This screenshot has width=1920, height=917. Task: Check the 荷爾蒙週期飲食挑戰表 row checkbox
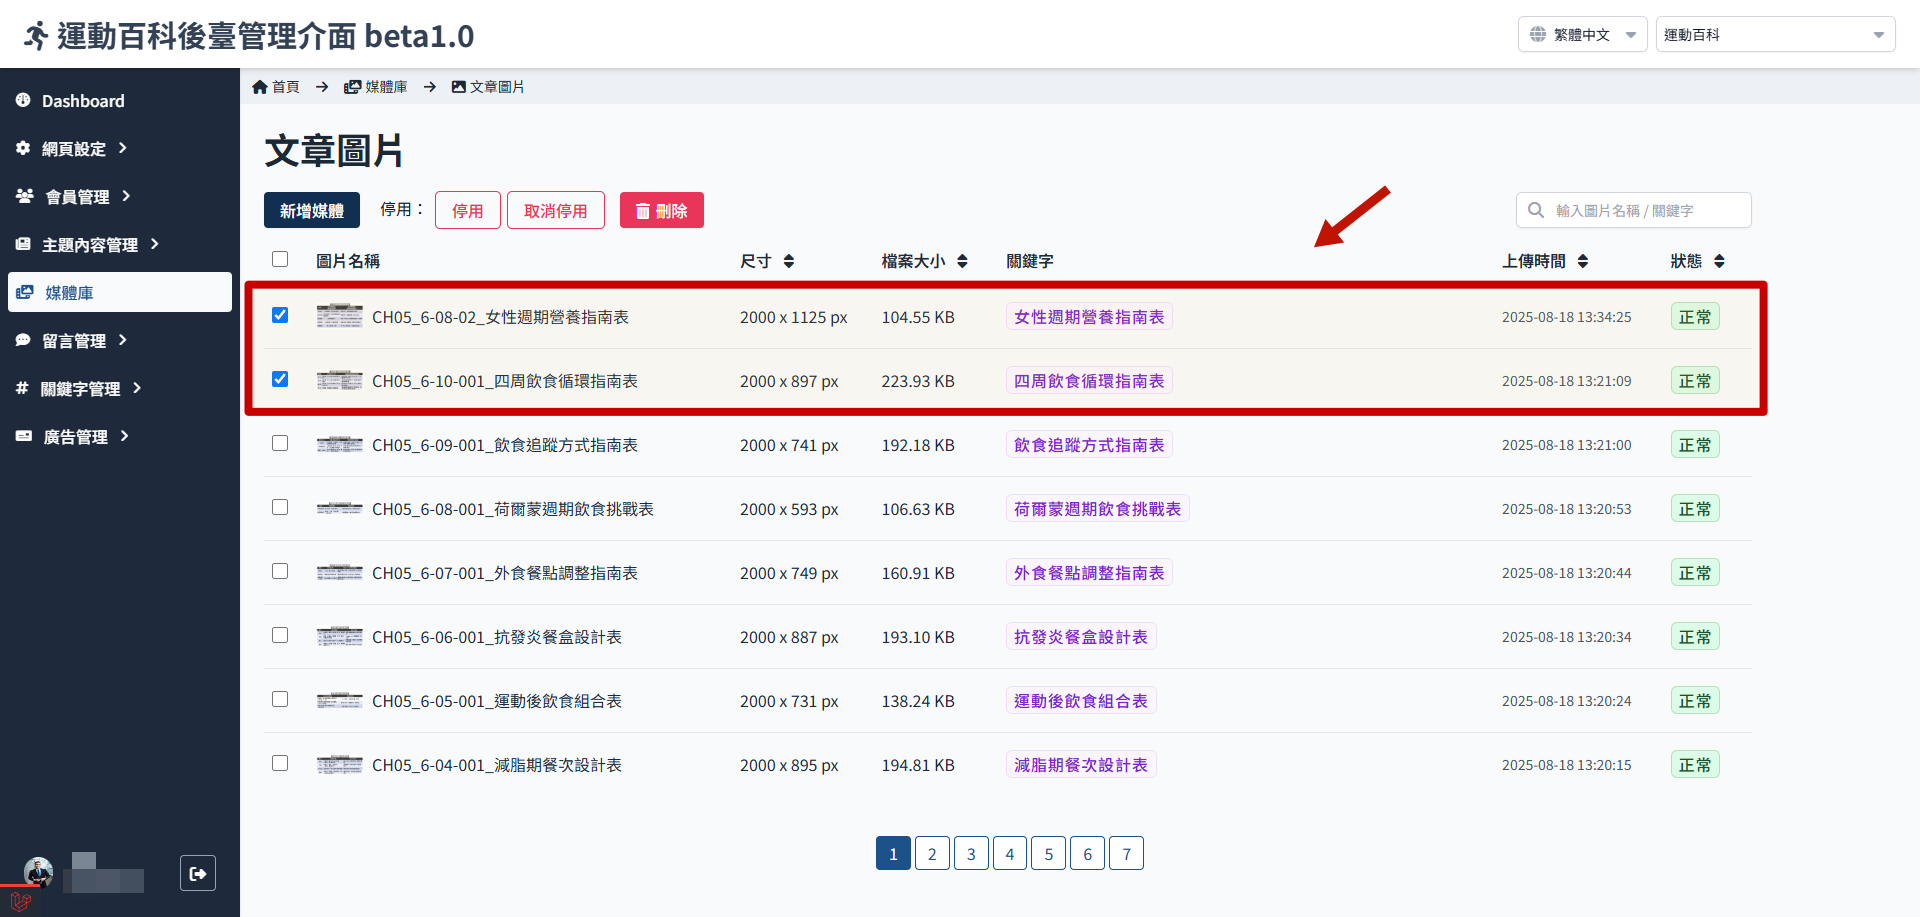click(x=280, y=507)
